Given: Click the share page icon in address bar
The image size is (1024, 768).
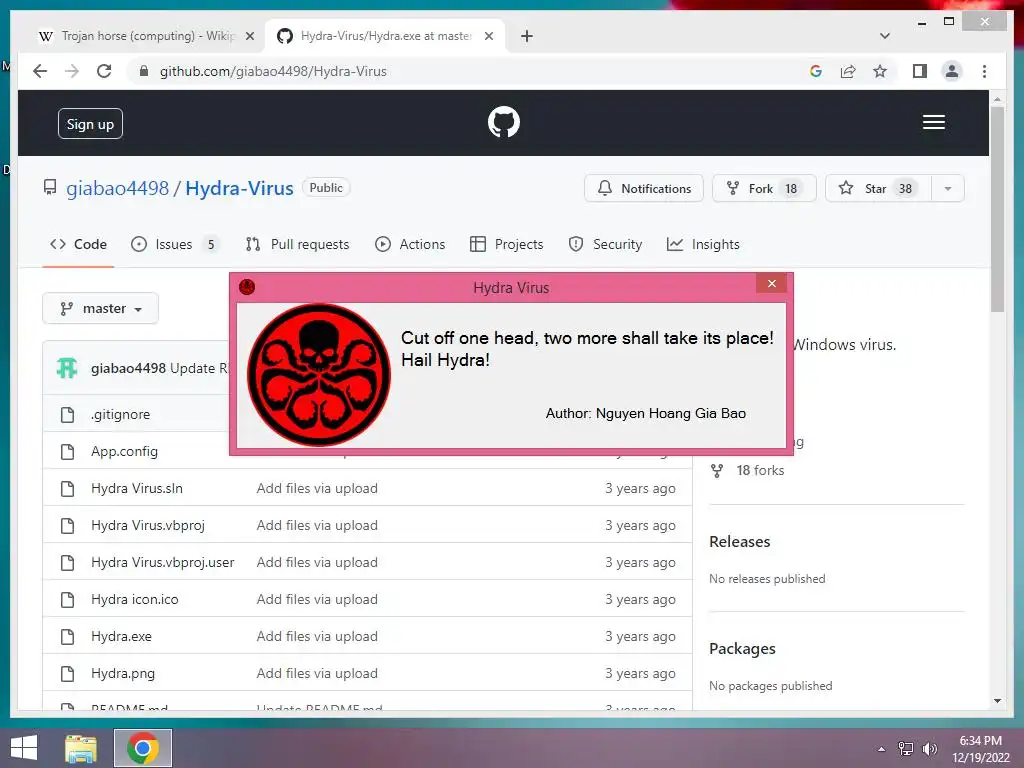Looking at the screenshot, I should 848,71.
